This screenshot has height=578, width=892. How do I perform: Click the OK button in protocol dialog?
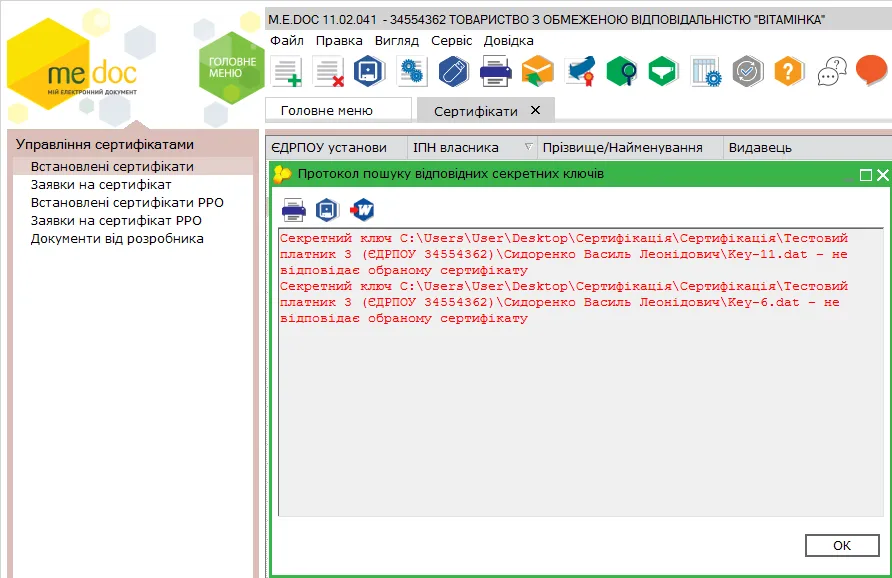pos(842,546)
